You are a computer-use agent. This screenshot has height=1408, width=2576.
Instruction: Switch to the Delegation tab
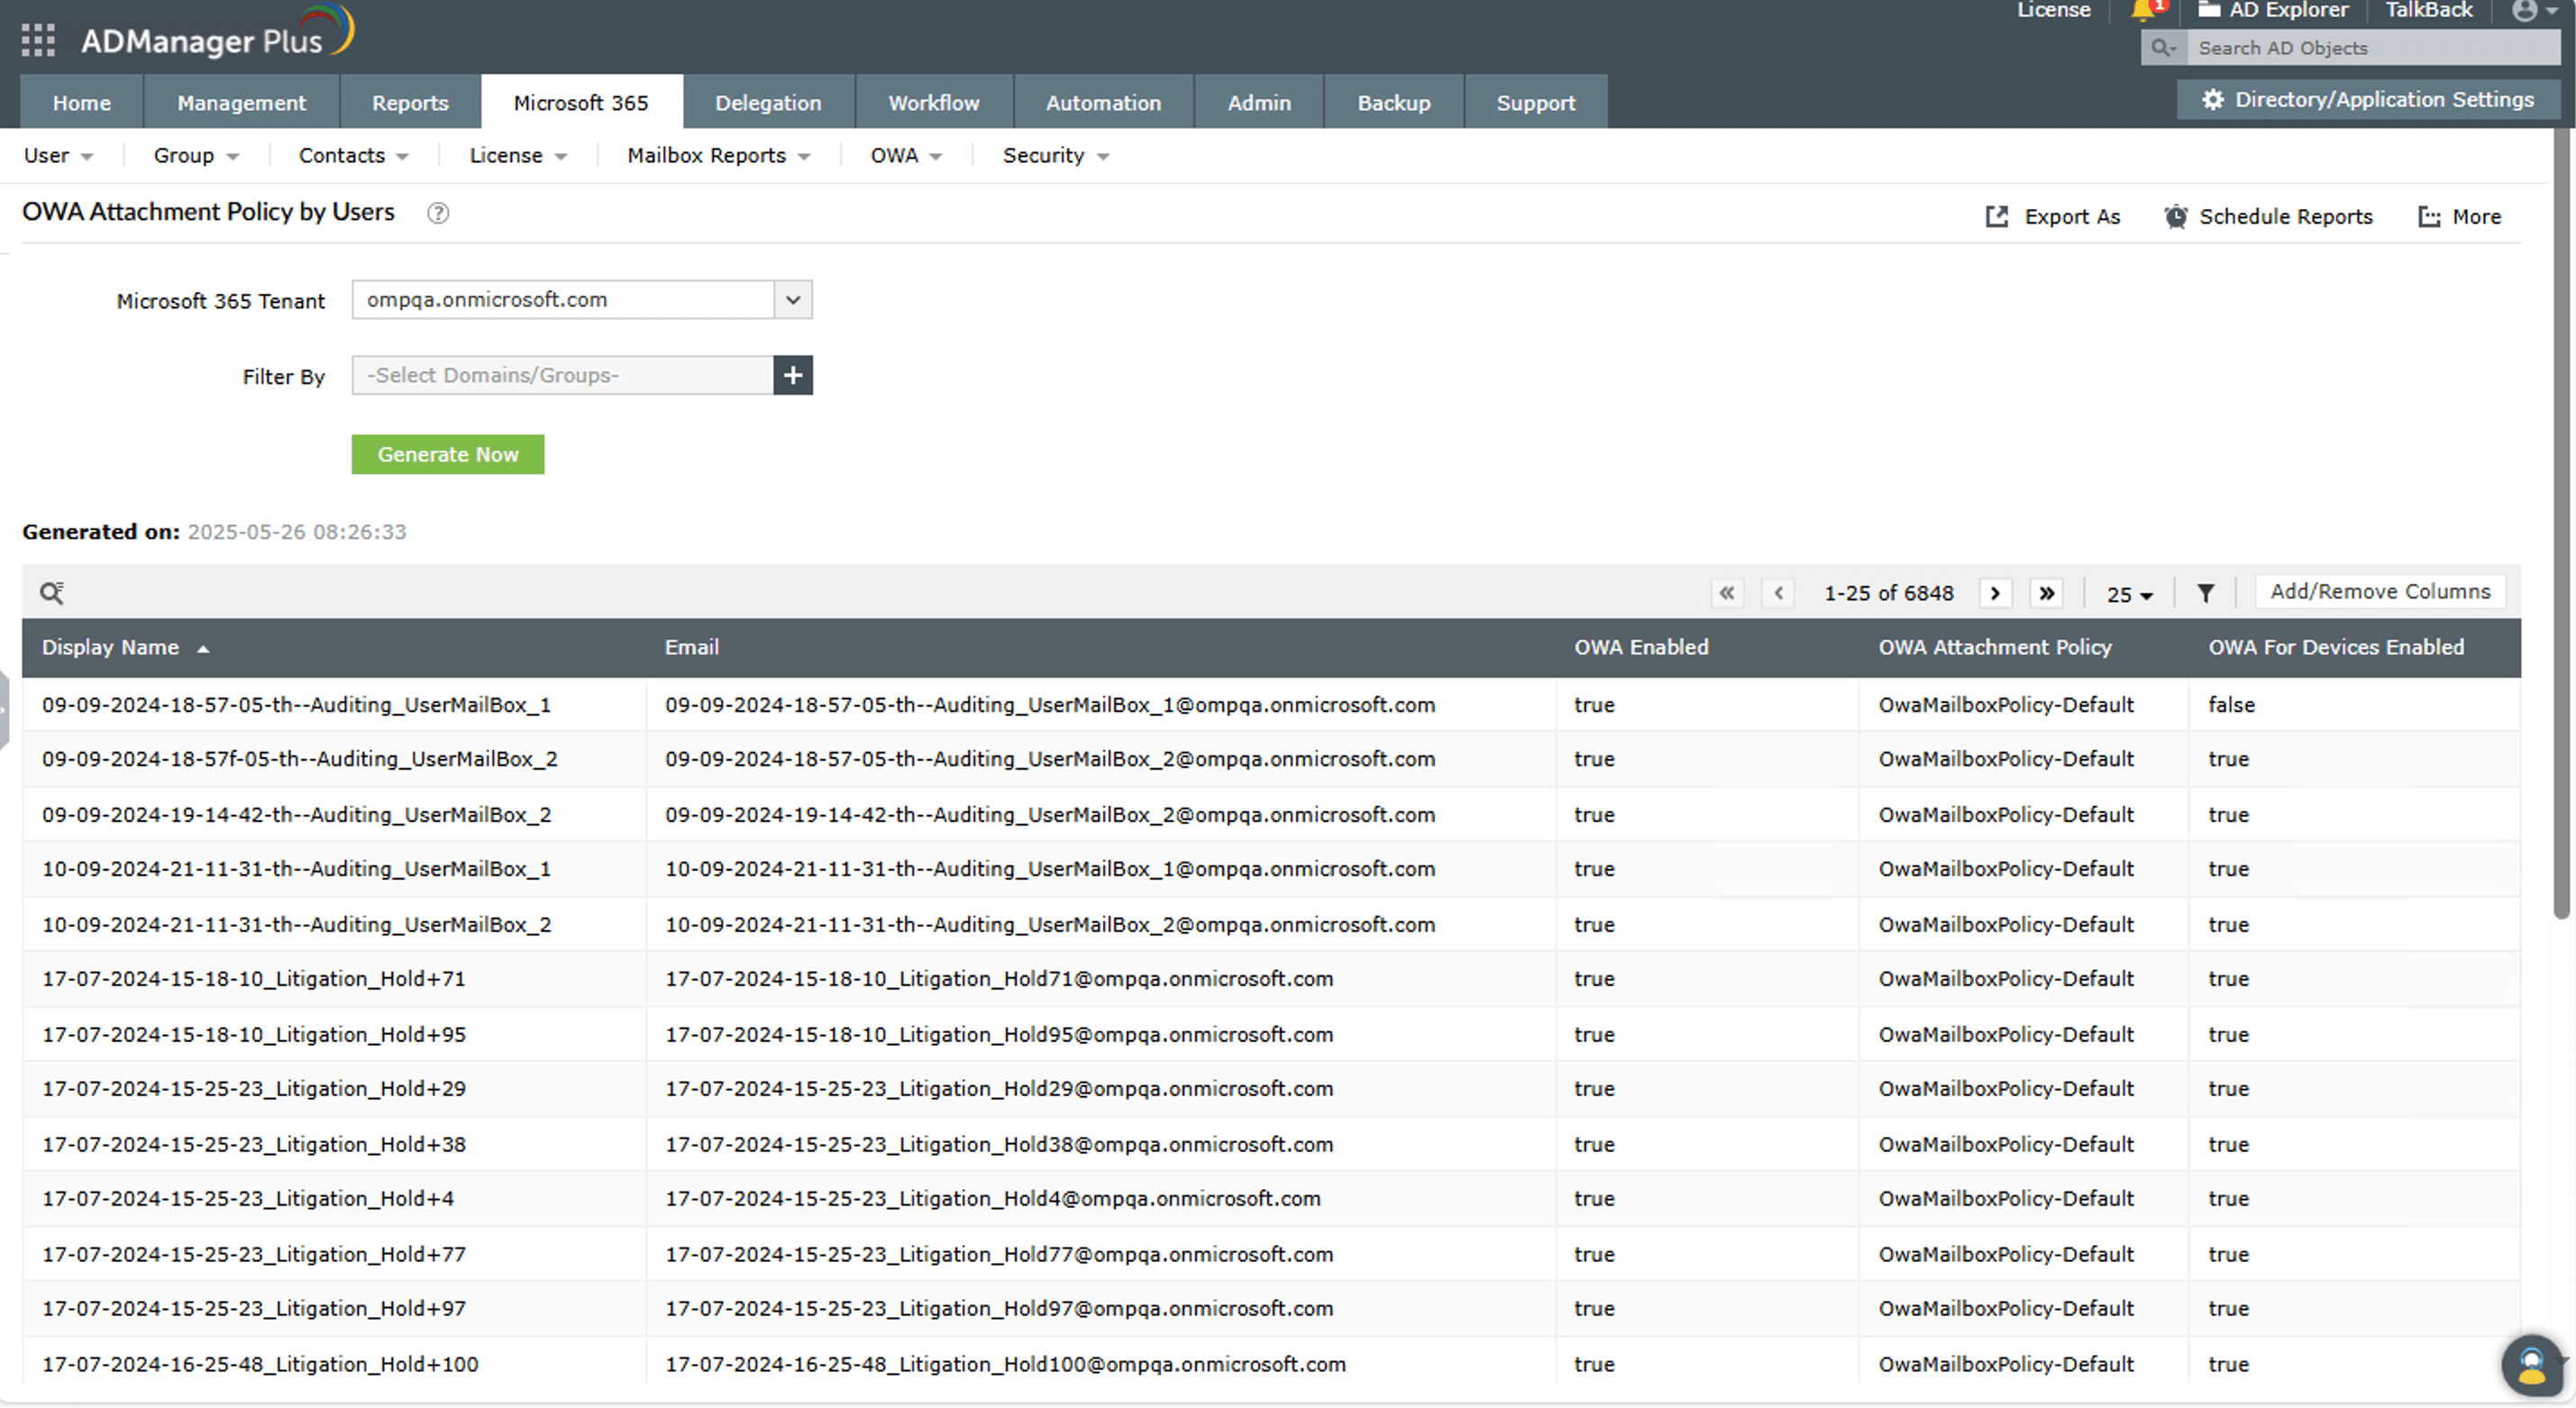[768, 103]
